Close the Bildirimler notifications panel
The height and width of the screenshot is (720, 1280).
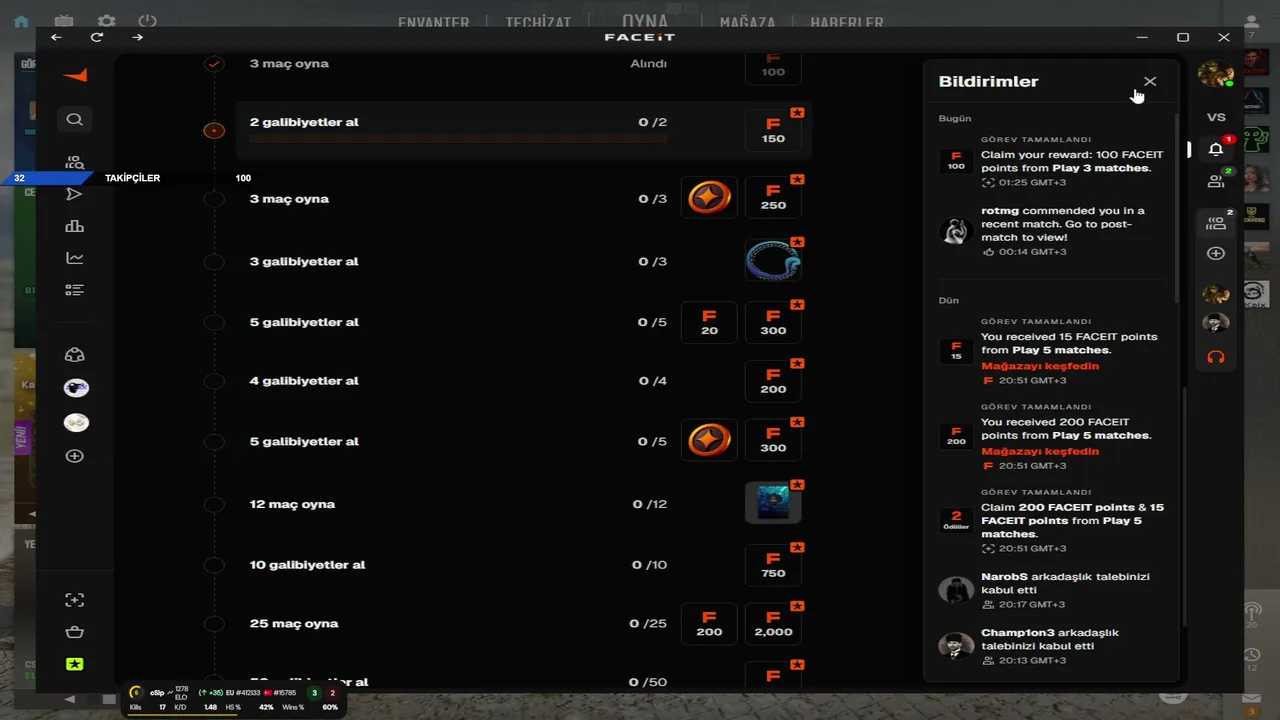[x=1150, y=82]
